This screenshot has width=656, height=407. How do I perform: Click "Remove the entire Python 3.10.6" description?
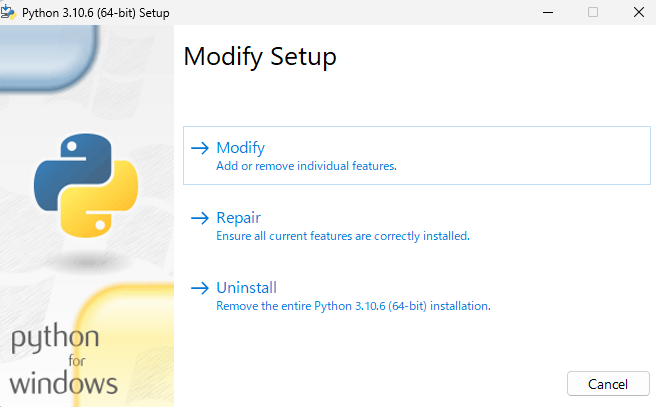[352, 305]
